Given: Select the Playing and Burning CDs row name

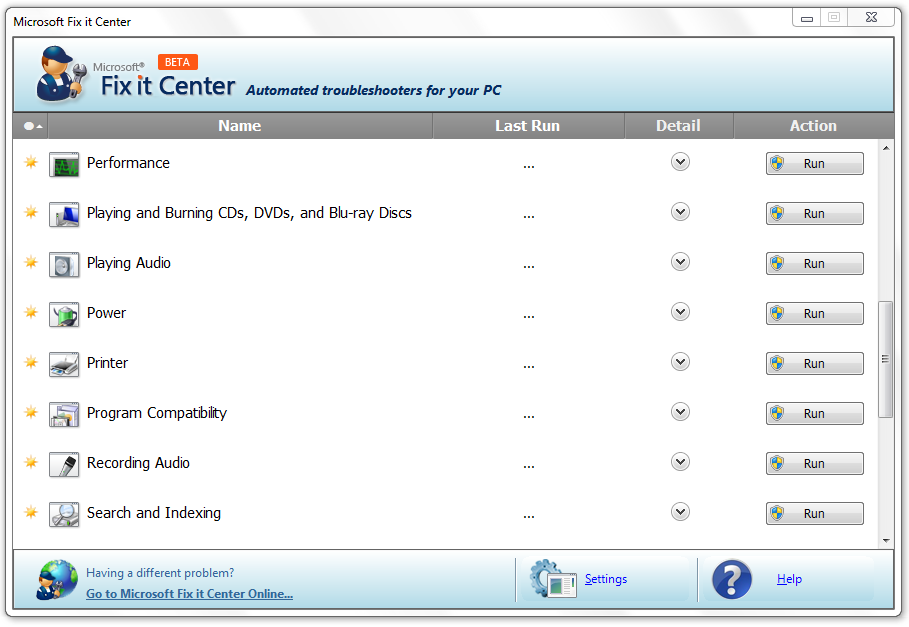Looking at the screenshot, I should [249, 213].
